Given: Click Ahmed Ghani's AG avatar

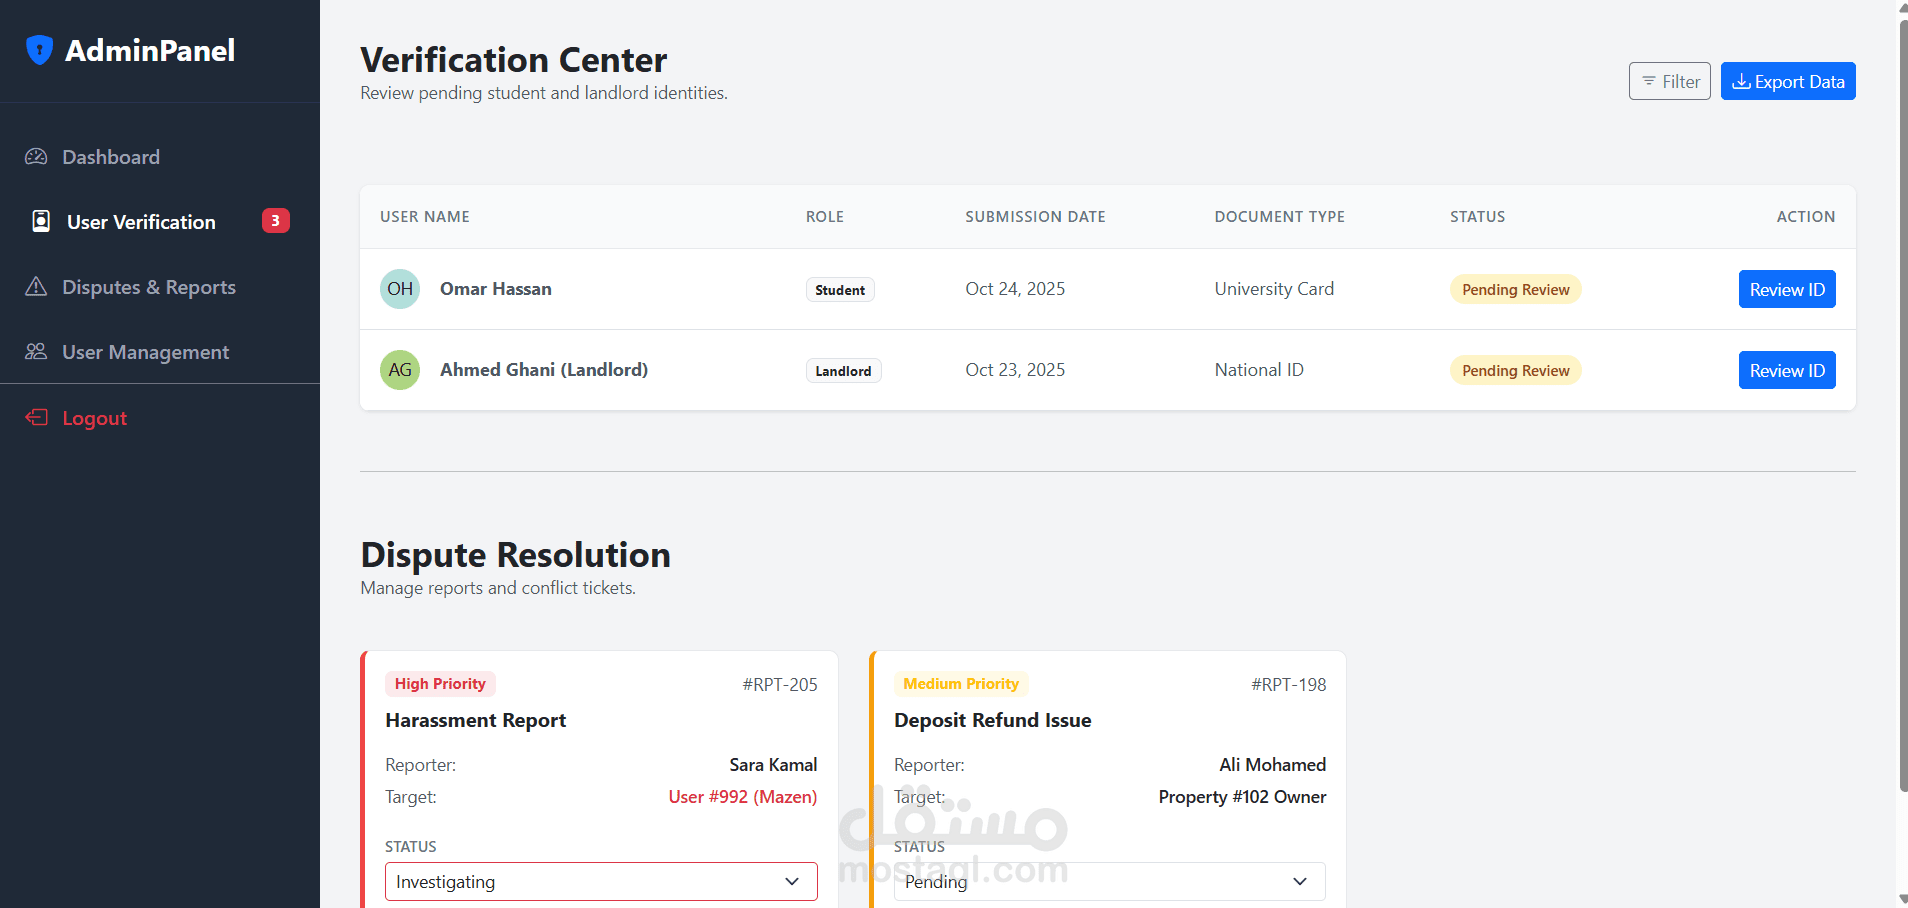Looking at the screenshot, I should pos(400,370).
